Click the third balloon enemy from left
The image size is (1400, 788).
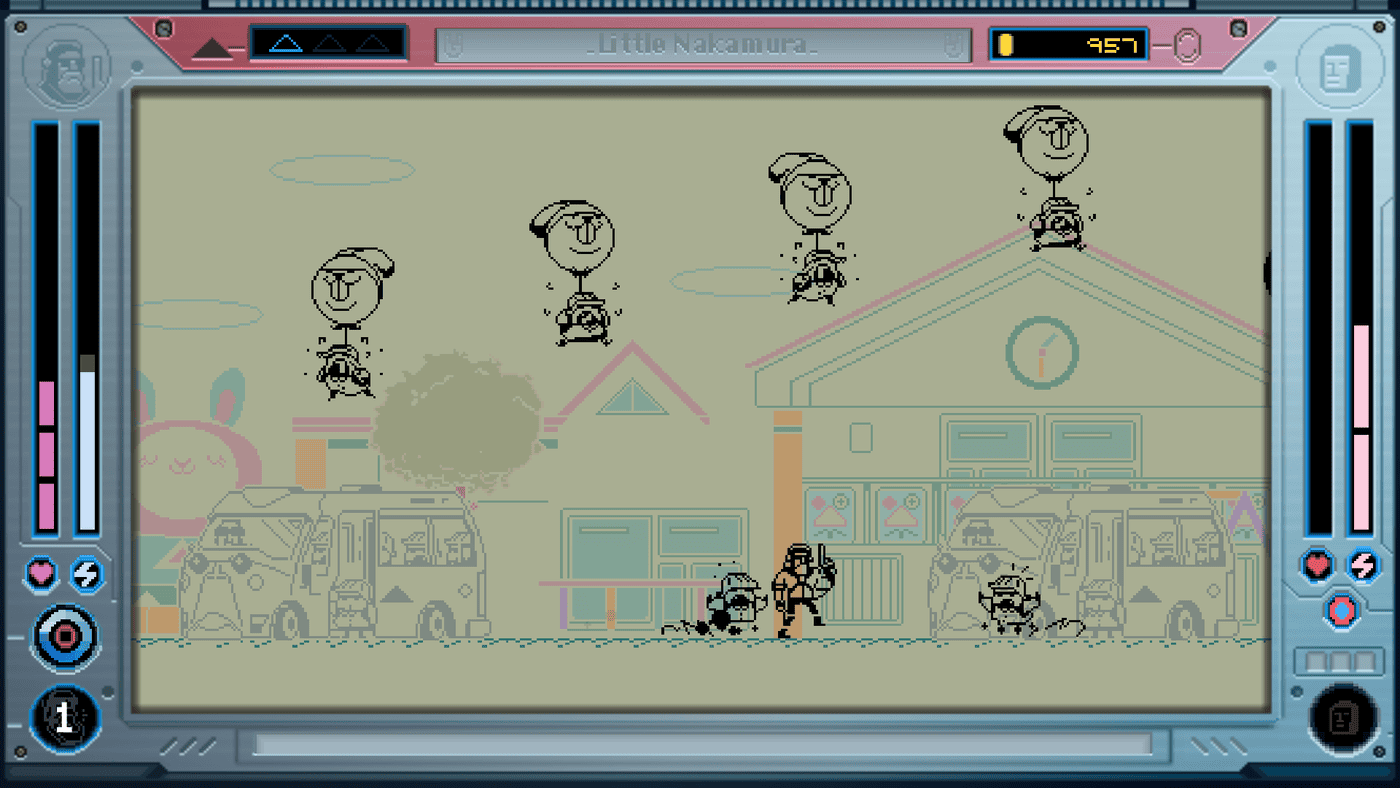812,228
